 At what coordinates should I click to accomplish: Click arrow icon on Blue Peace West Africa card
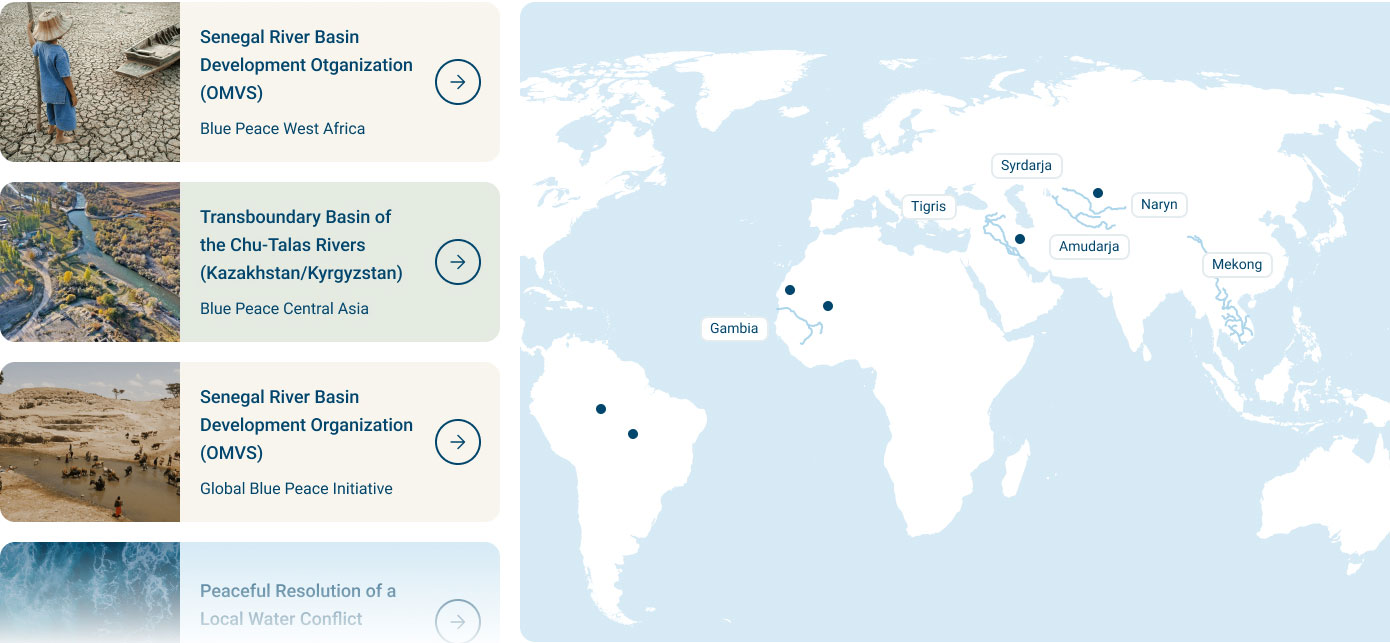[x=458, y=82]
